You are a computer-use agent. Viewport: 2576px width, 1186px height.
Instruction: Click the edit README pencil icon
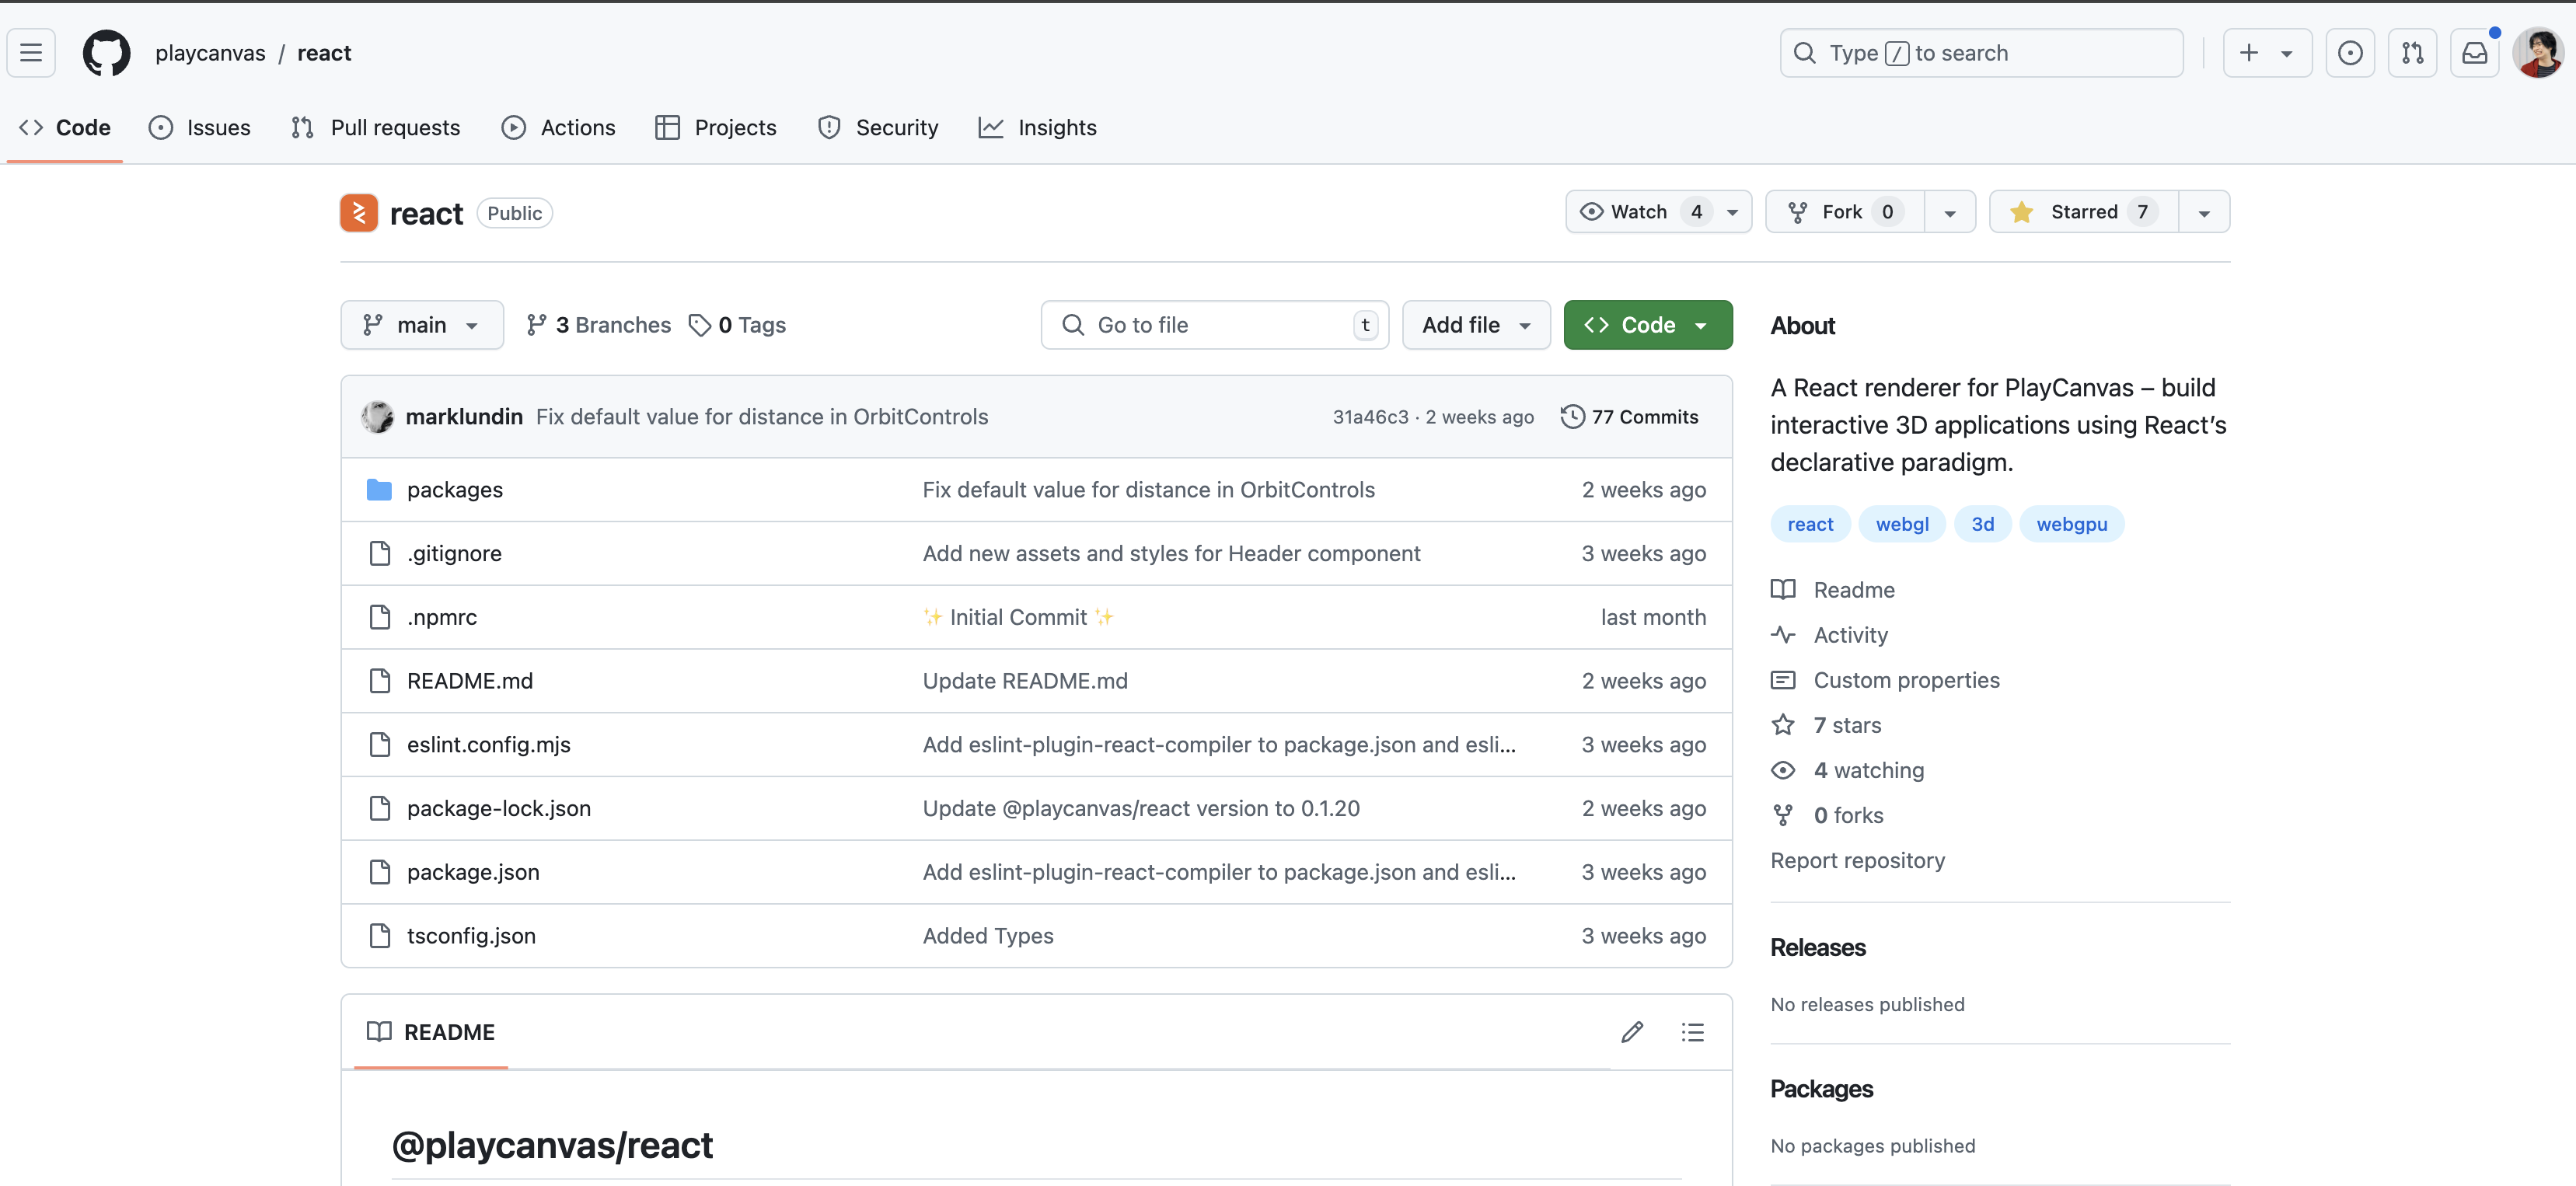click(x=1630, y=1031)
